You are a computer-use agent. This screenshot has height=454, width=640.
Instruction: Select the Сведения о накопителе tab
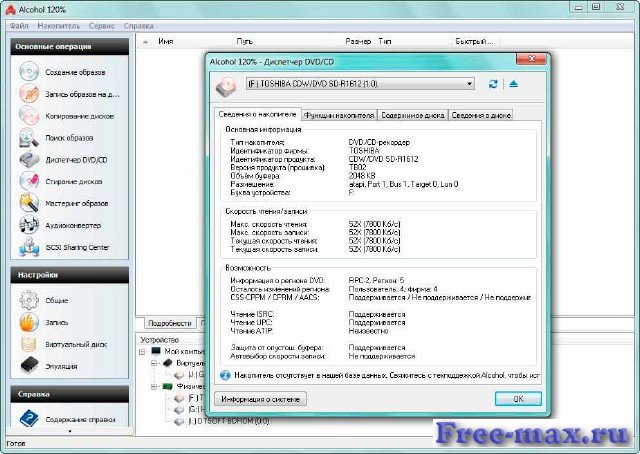[x=257, y=114]
